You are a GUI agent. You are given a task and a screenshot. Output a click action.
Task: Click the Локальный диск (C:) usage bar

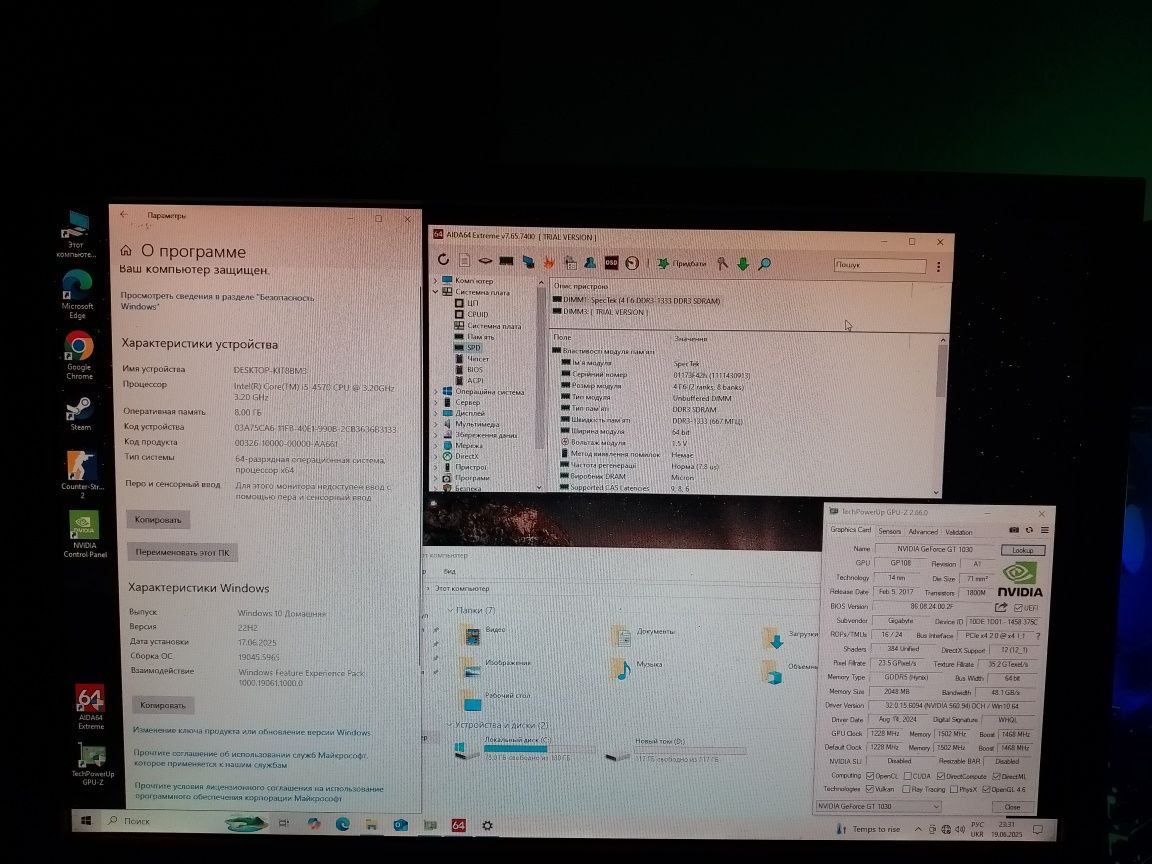tap(539, 749)
